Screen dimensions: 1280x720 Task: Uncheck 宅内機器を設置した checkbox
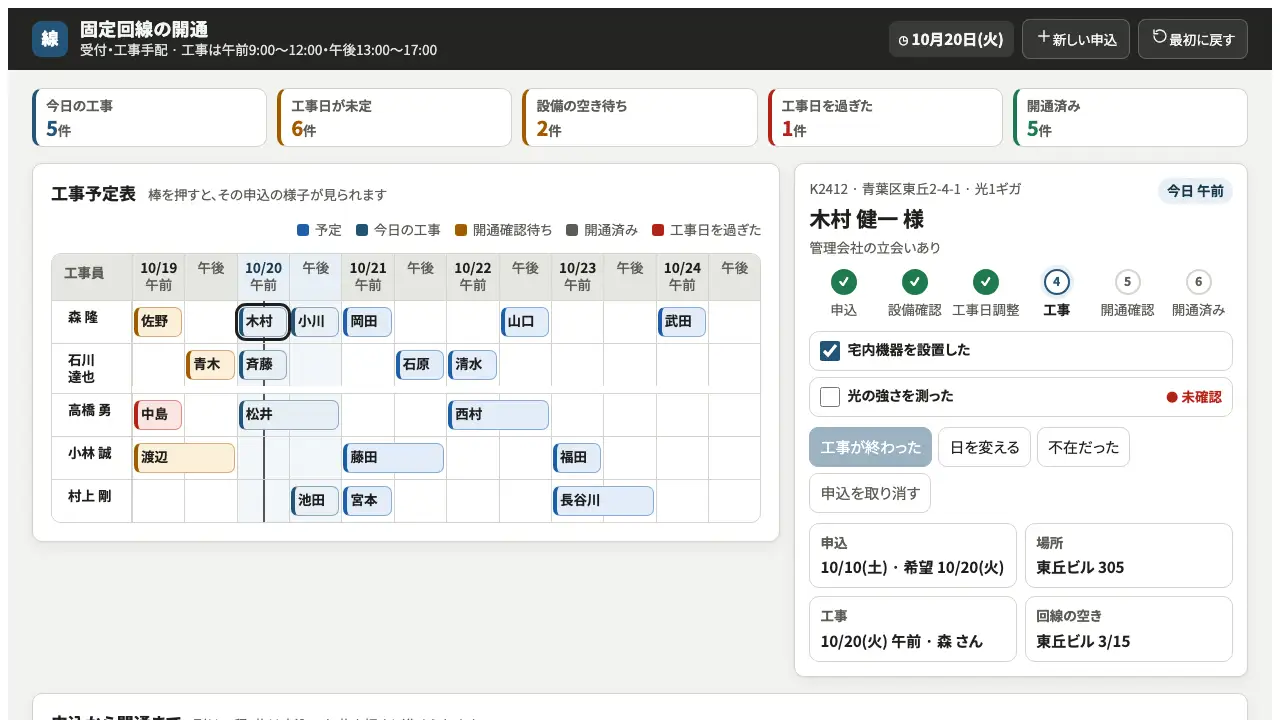point(830,351)
